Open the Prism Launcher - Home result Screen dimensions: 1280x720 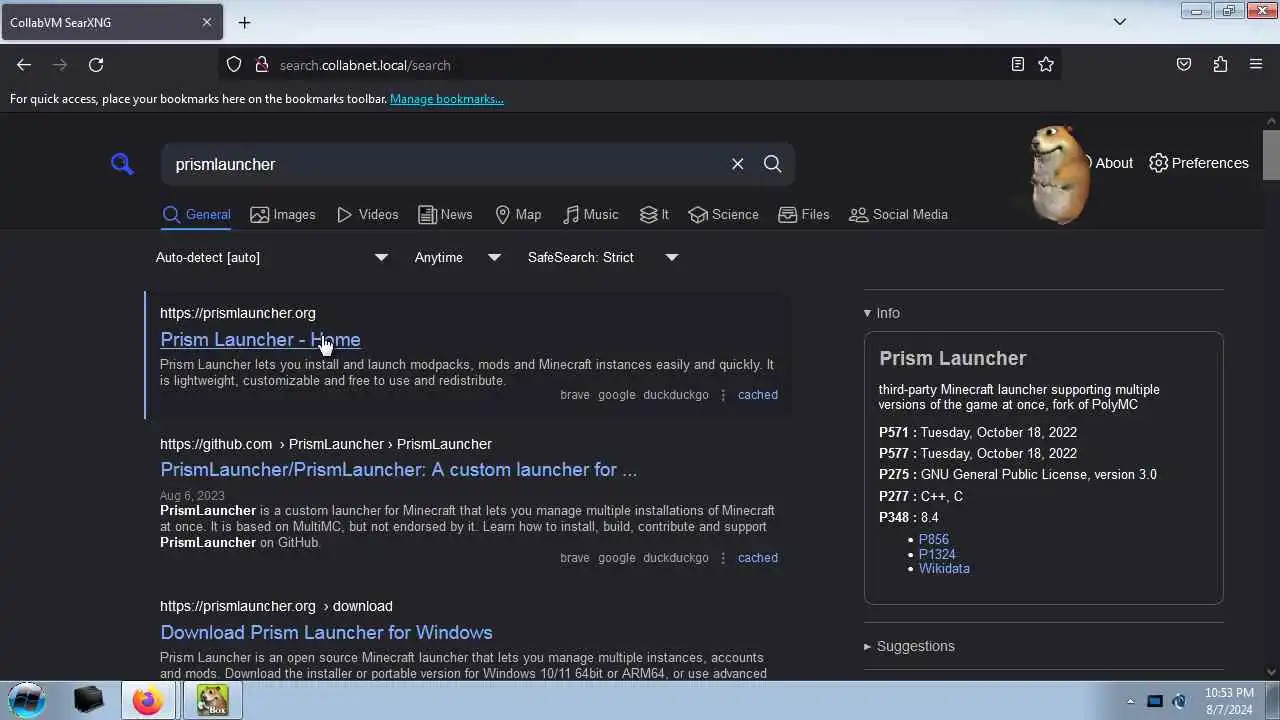click(260, 339)
